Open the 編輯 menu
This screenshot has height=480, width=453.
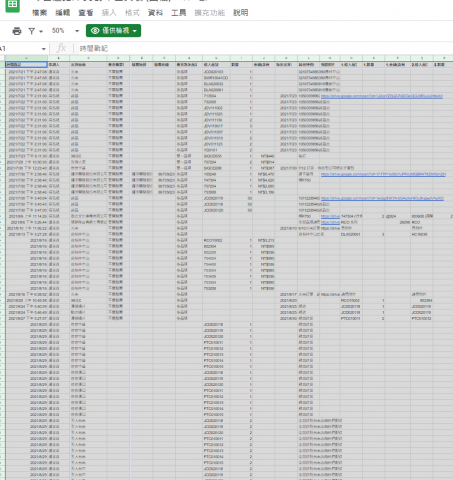click(x=63, y=13)
